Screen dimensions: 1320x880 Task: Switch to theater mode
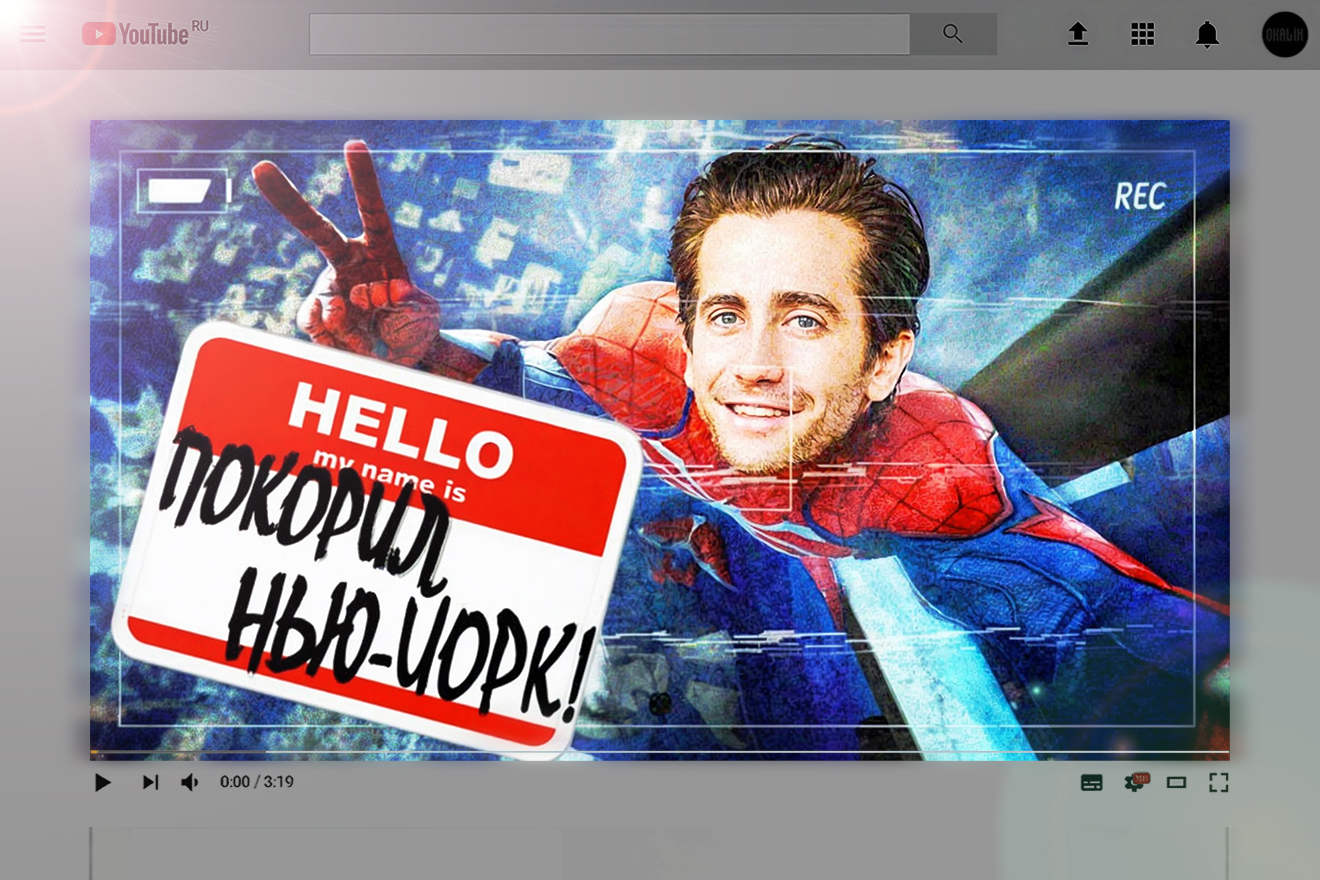tap(1177, 783)
